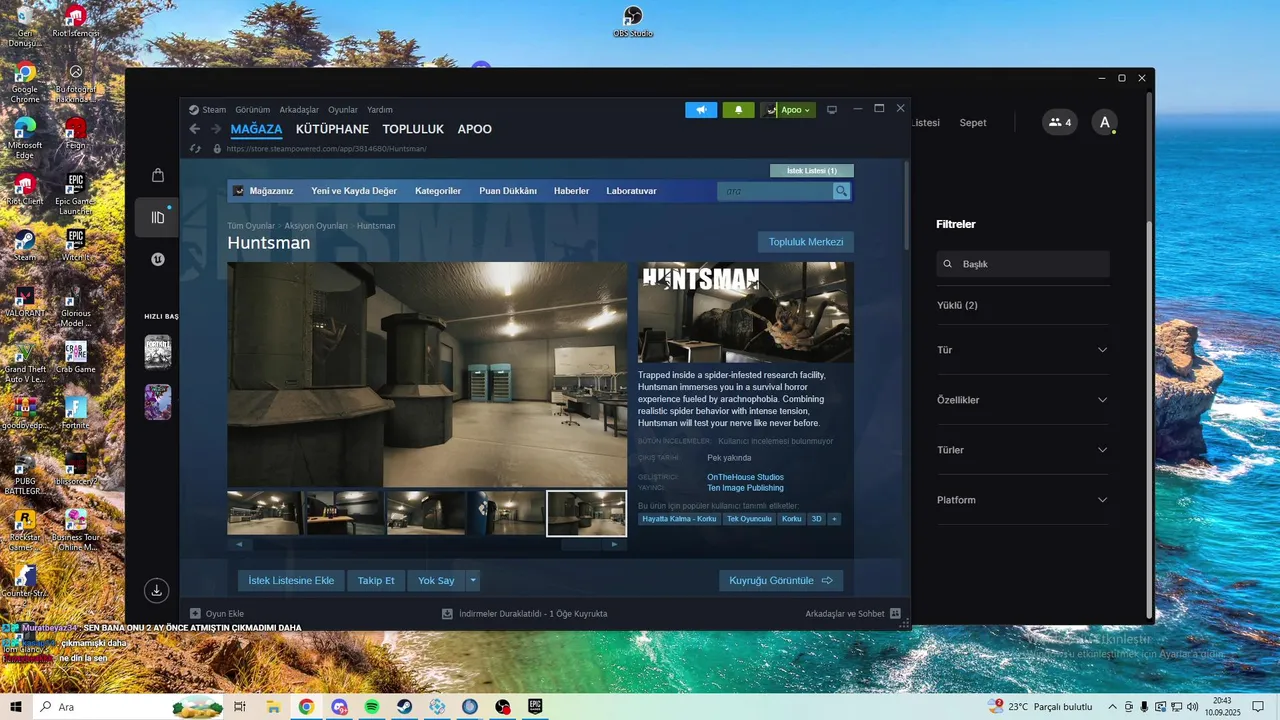
Task: Open İstek Listesi (1) button
Action: coord(812,171)
